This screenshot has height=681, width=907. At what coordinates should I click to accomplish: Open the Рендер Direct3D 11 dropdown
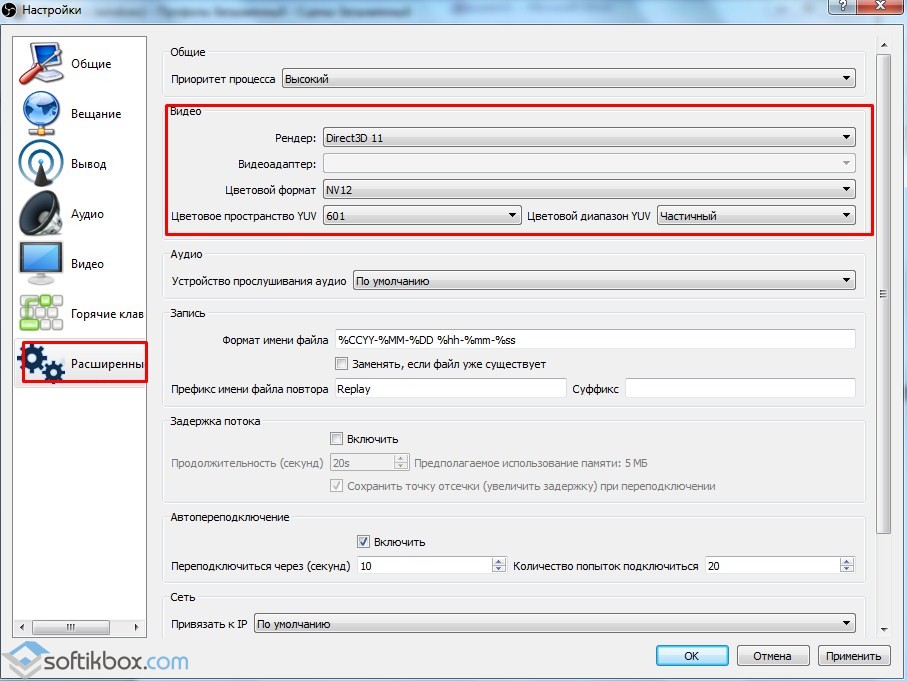588,138
